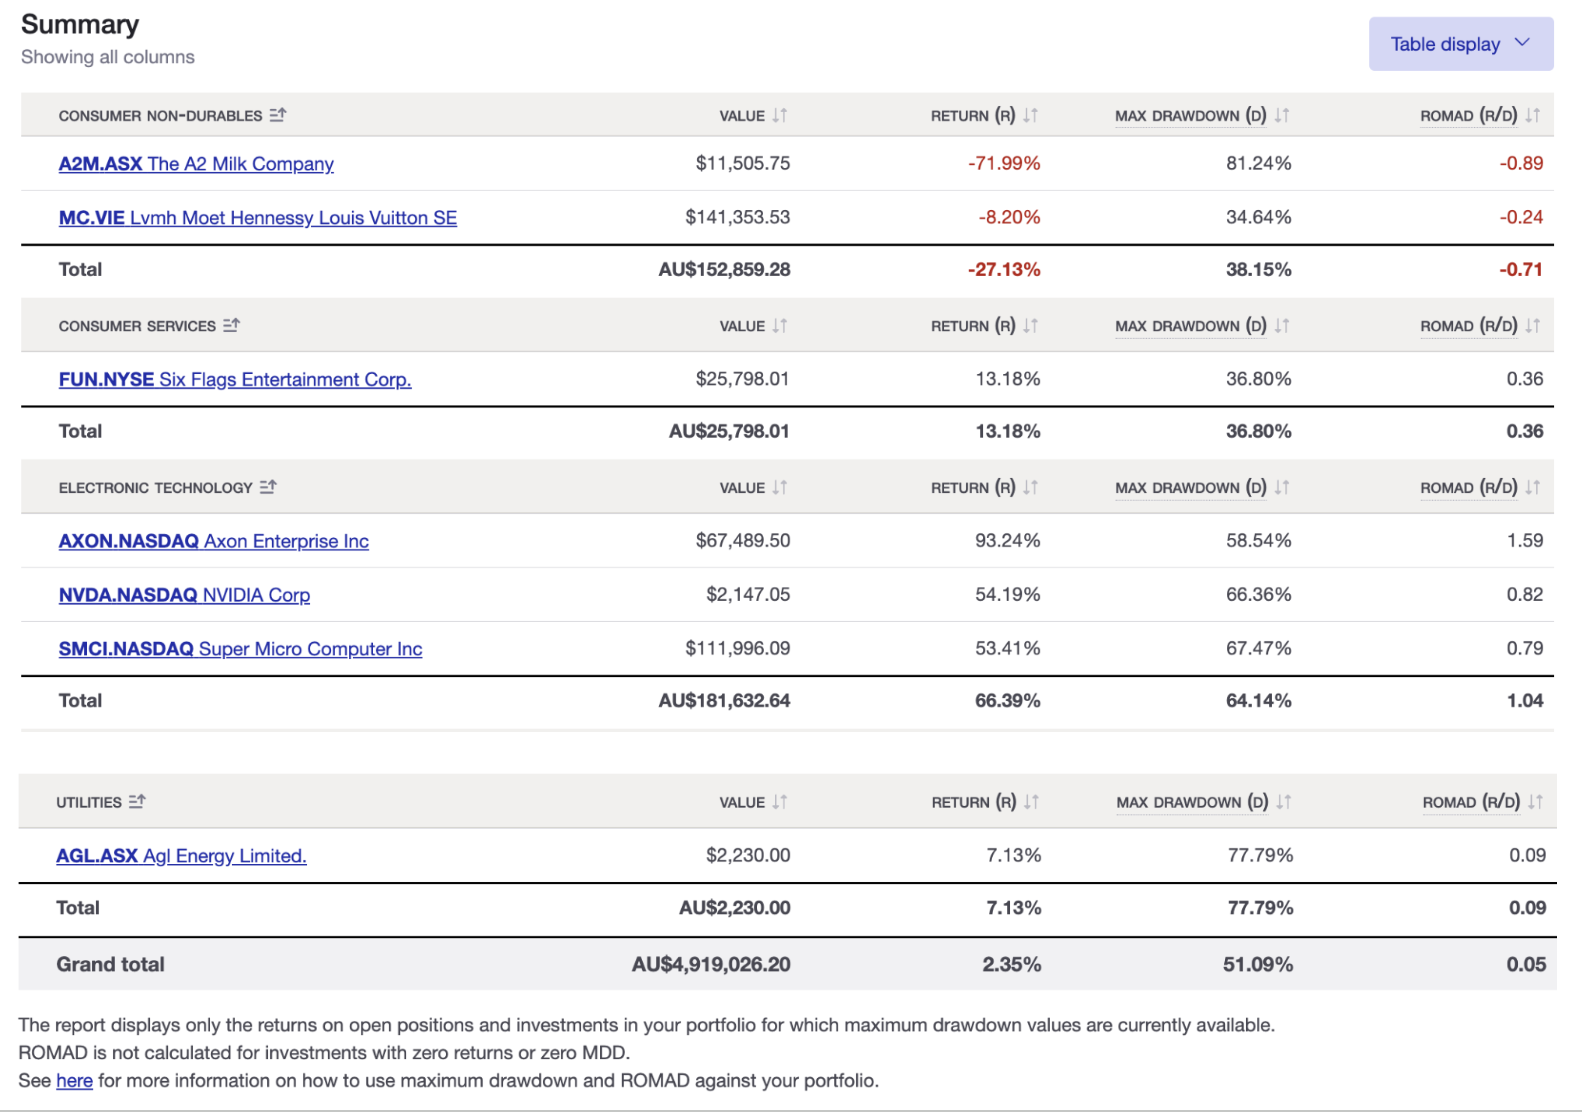The image size is (1582, 1112).
Task: Select the Grand total max drawdown 51.09%
Action: click(1258, 965)
